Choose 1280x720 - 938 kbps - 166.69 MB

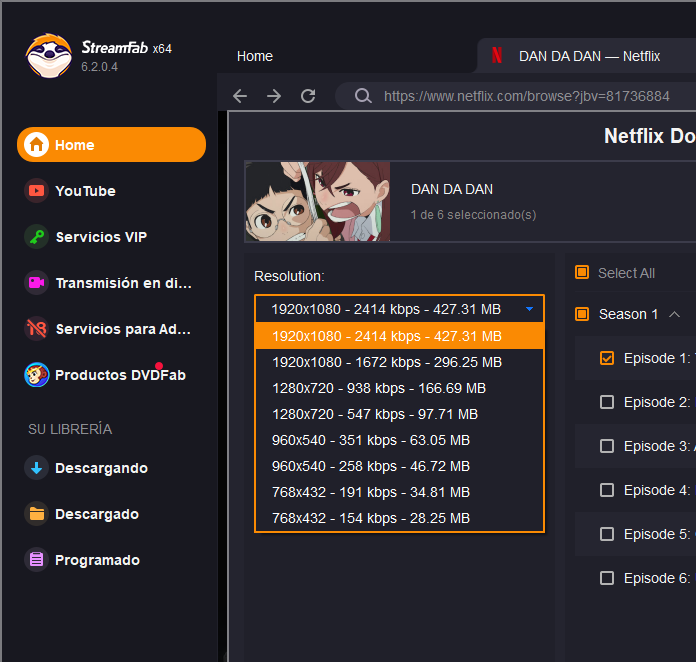[x=399, y=388]
